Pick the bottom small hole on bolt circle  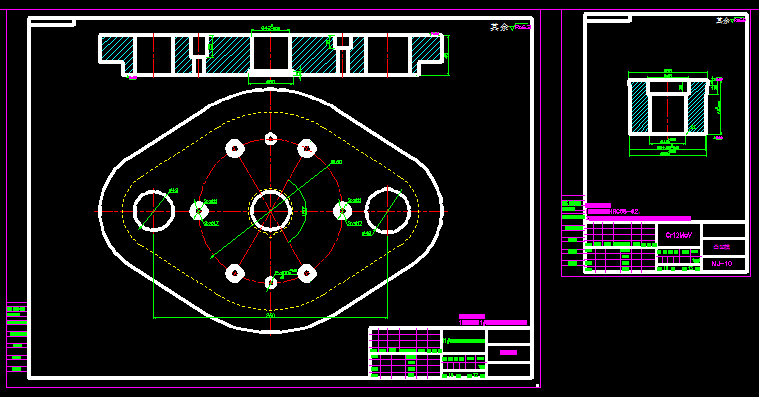271,282
